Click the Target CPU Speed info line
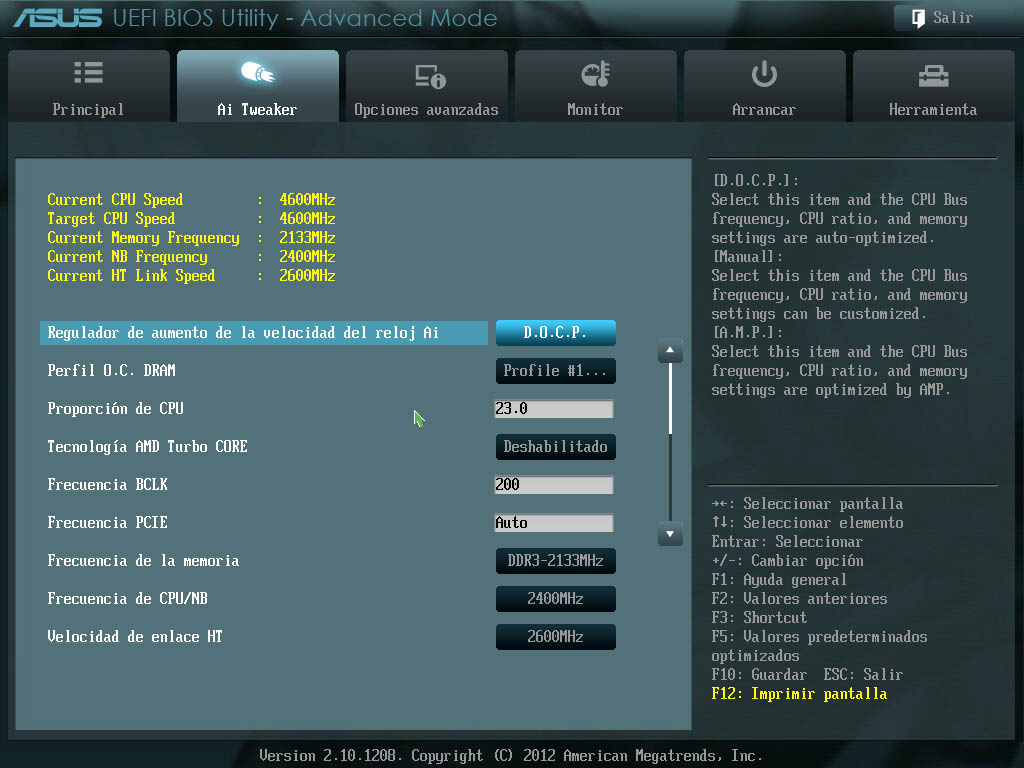1024x768 pixels. (191, 219)
